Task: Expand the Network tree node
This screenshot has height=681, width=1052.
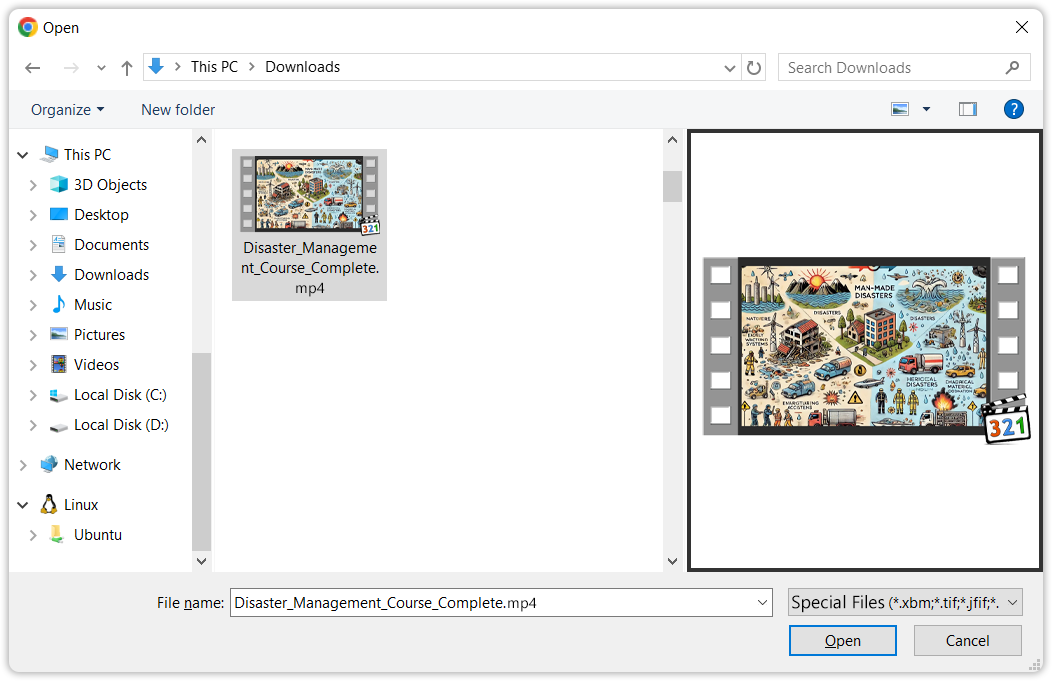Action: 23,465
